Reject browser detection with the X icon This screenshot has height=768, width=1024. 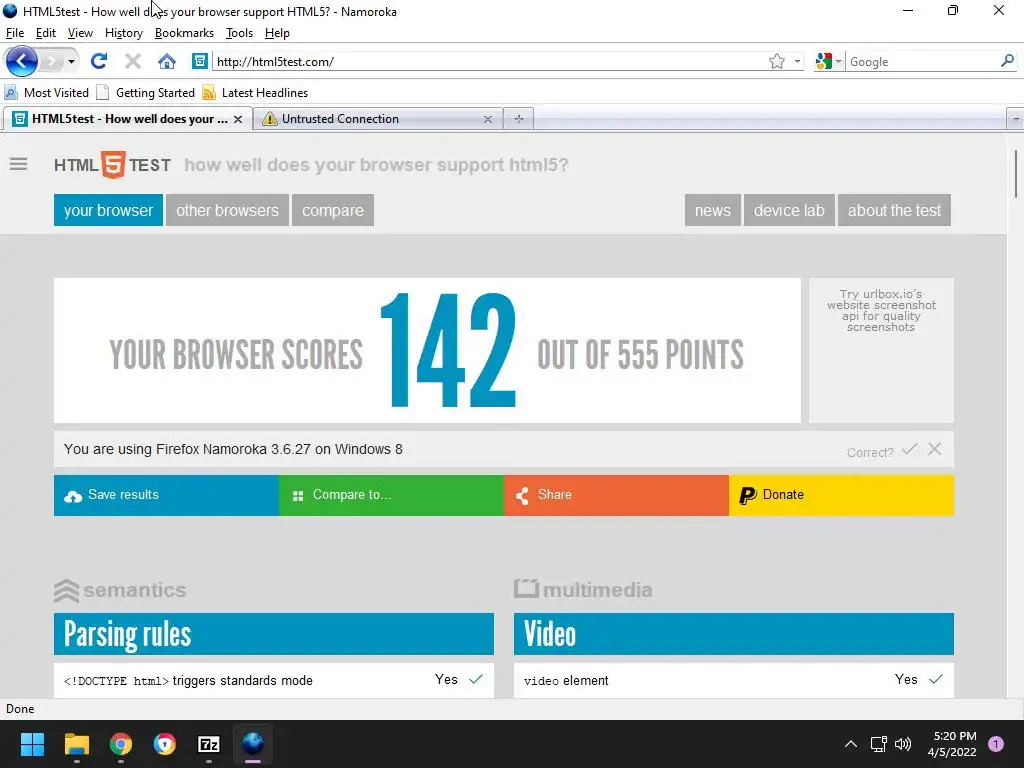click(935, 449)
